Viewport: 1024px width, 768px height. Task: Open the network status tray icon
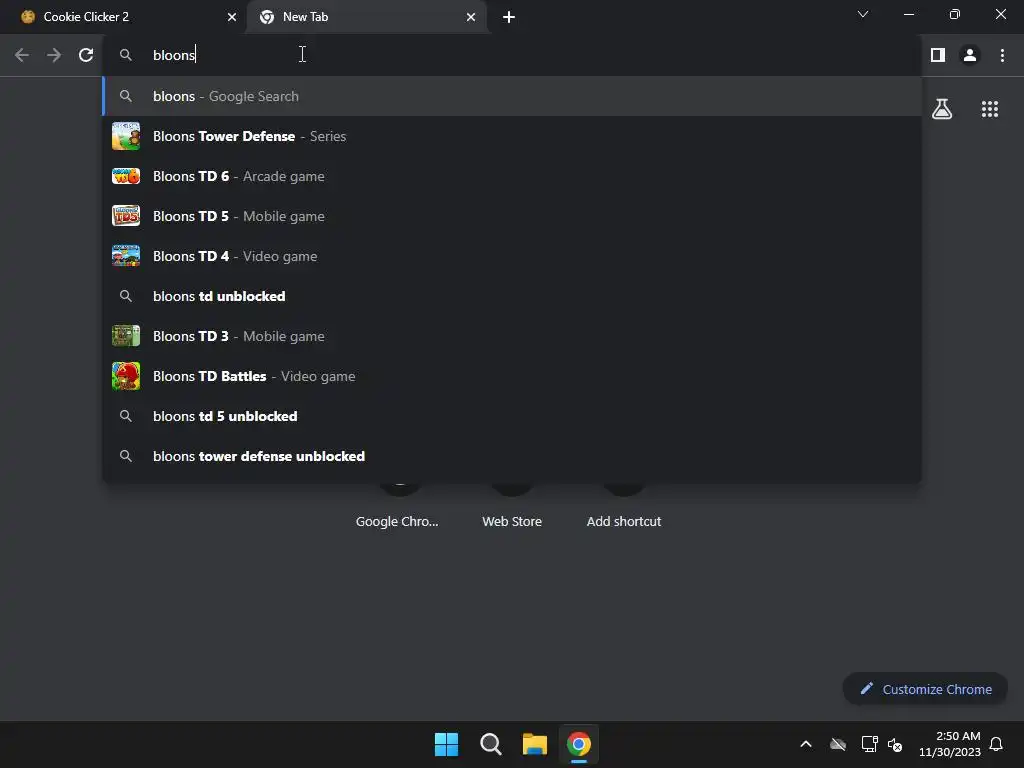point(869,744)
